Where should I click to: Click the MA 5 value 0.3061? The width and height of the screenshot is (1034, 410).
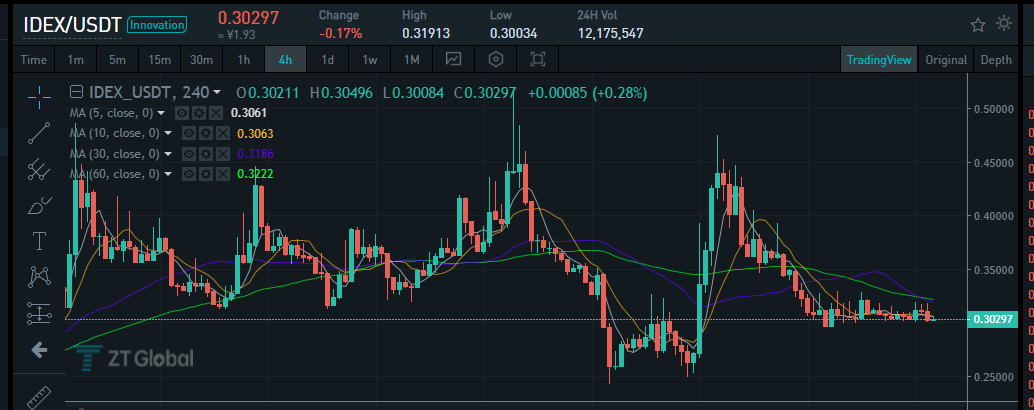[x=248, y=113]
